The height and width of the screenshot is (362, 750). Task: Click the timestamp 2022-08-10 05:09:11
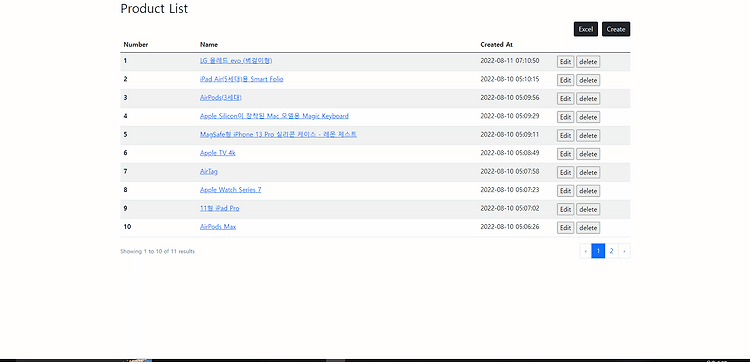pyautogui.click(x=510, y=134)
